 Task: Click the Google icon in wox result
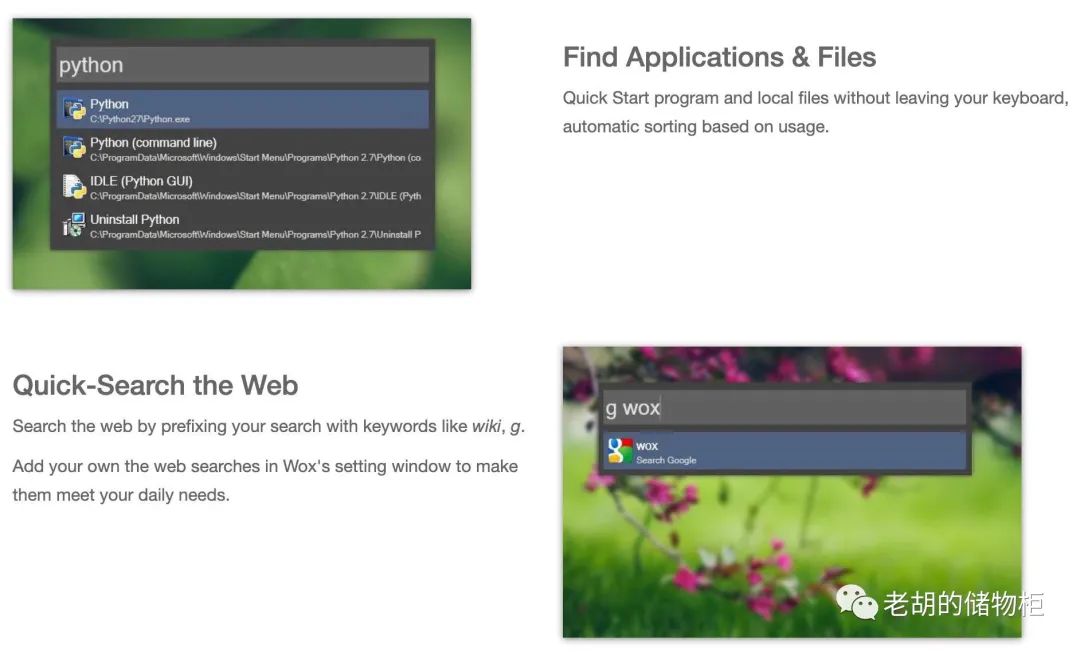pos(620,451)
